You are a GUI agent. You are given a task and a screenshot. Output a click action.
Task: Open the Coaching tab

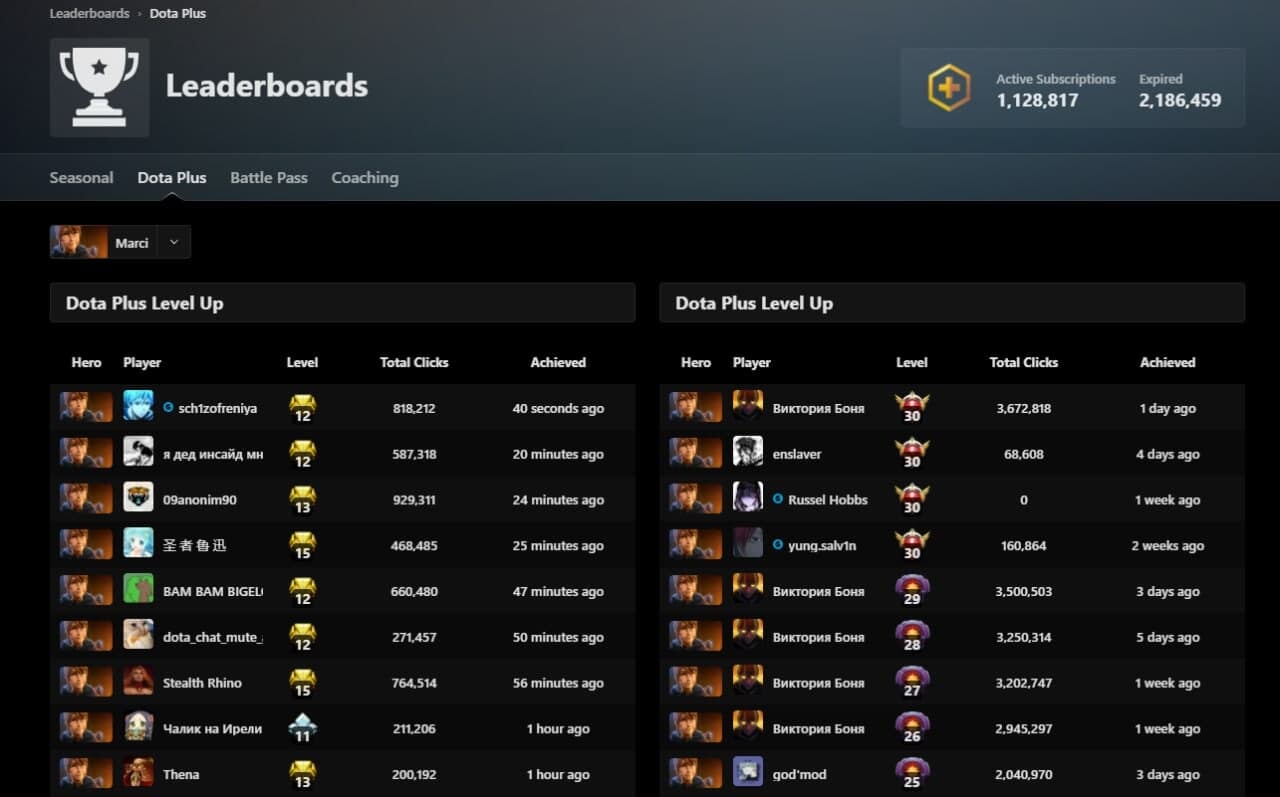pos(365,178)
